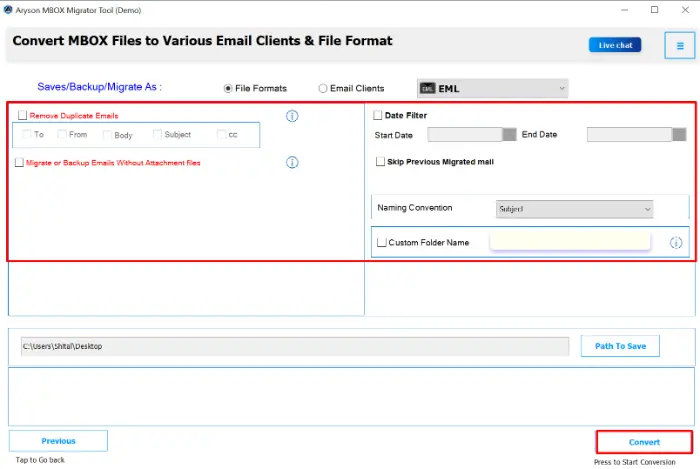Screen dimensions: 700x469
Task: Minimize the Aryson MBOX Migrator window
Action: tap(624, 10)
